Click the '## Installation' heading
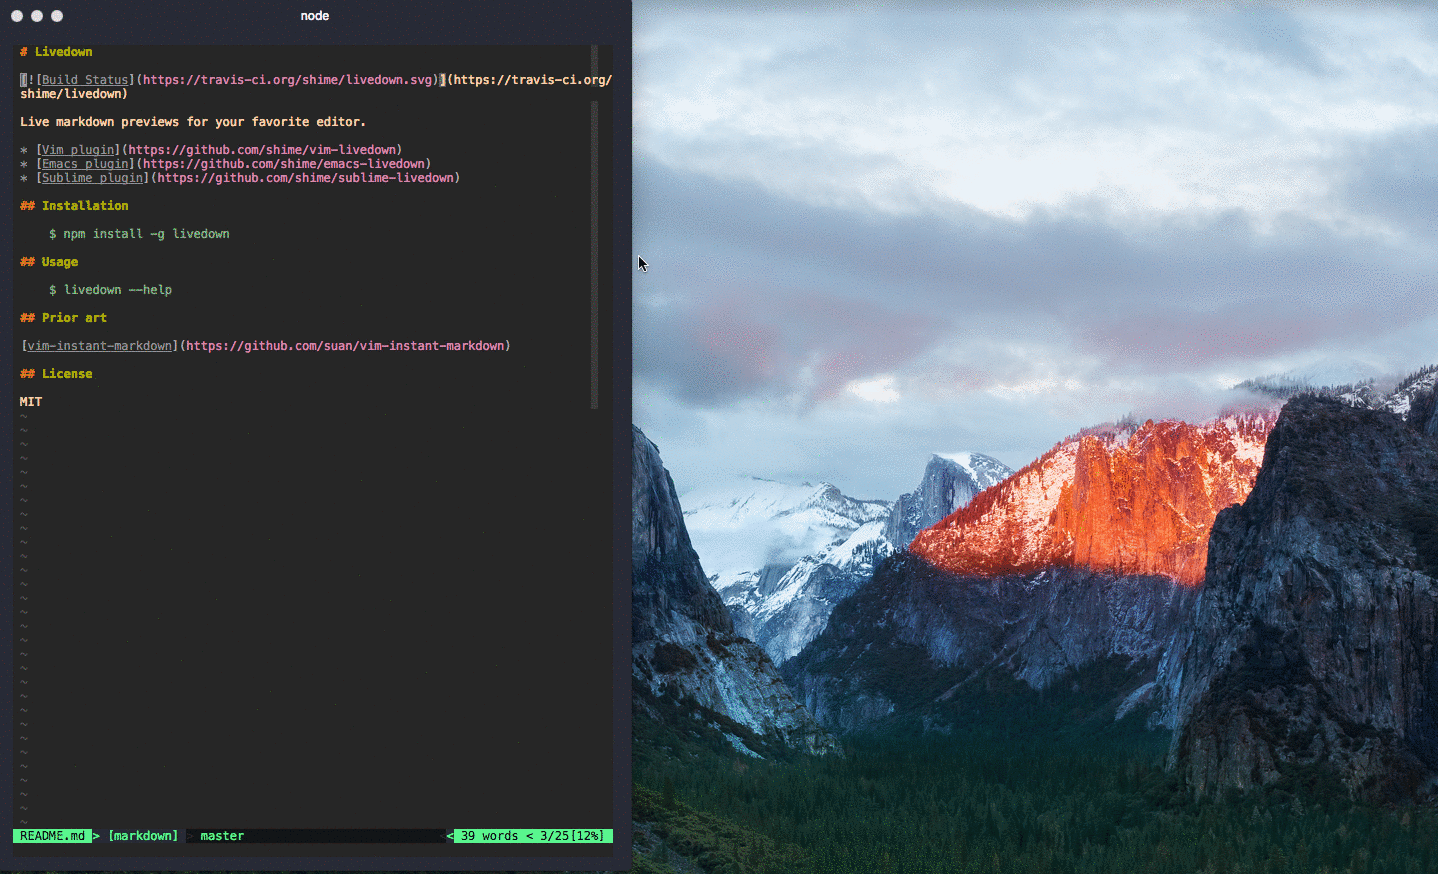This screenshot has width=1438, height=874. click(x=74, y=206)
